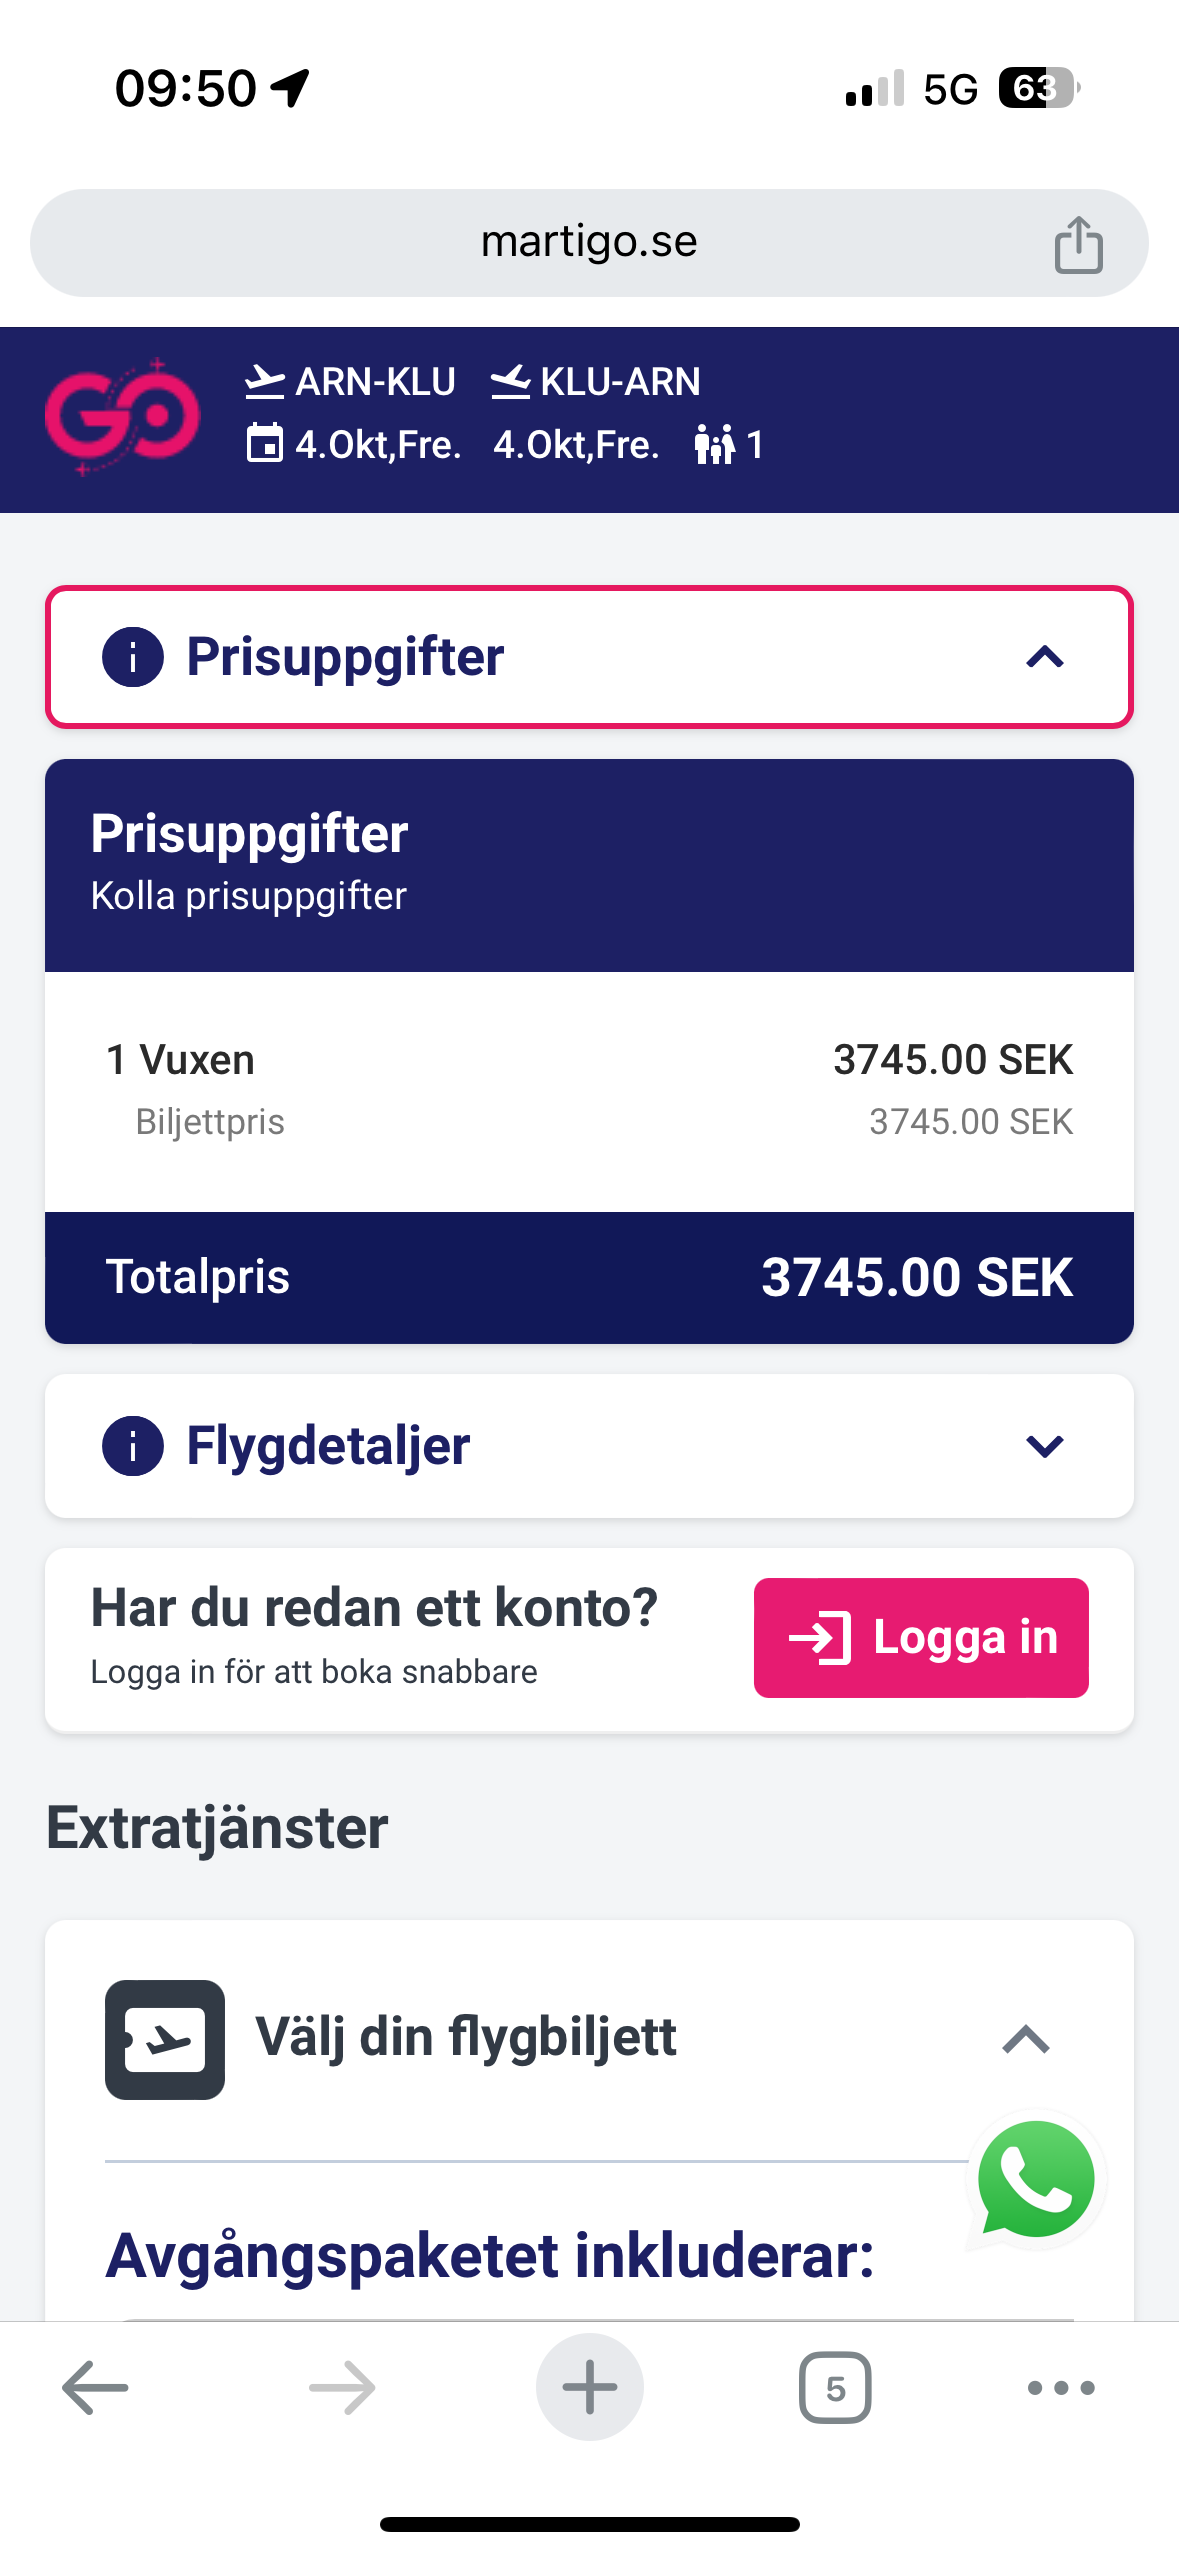Tap the Totalpris 3745.00 SEK bar
1179x2556 pixels.
[x=589, y=1277]
